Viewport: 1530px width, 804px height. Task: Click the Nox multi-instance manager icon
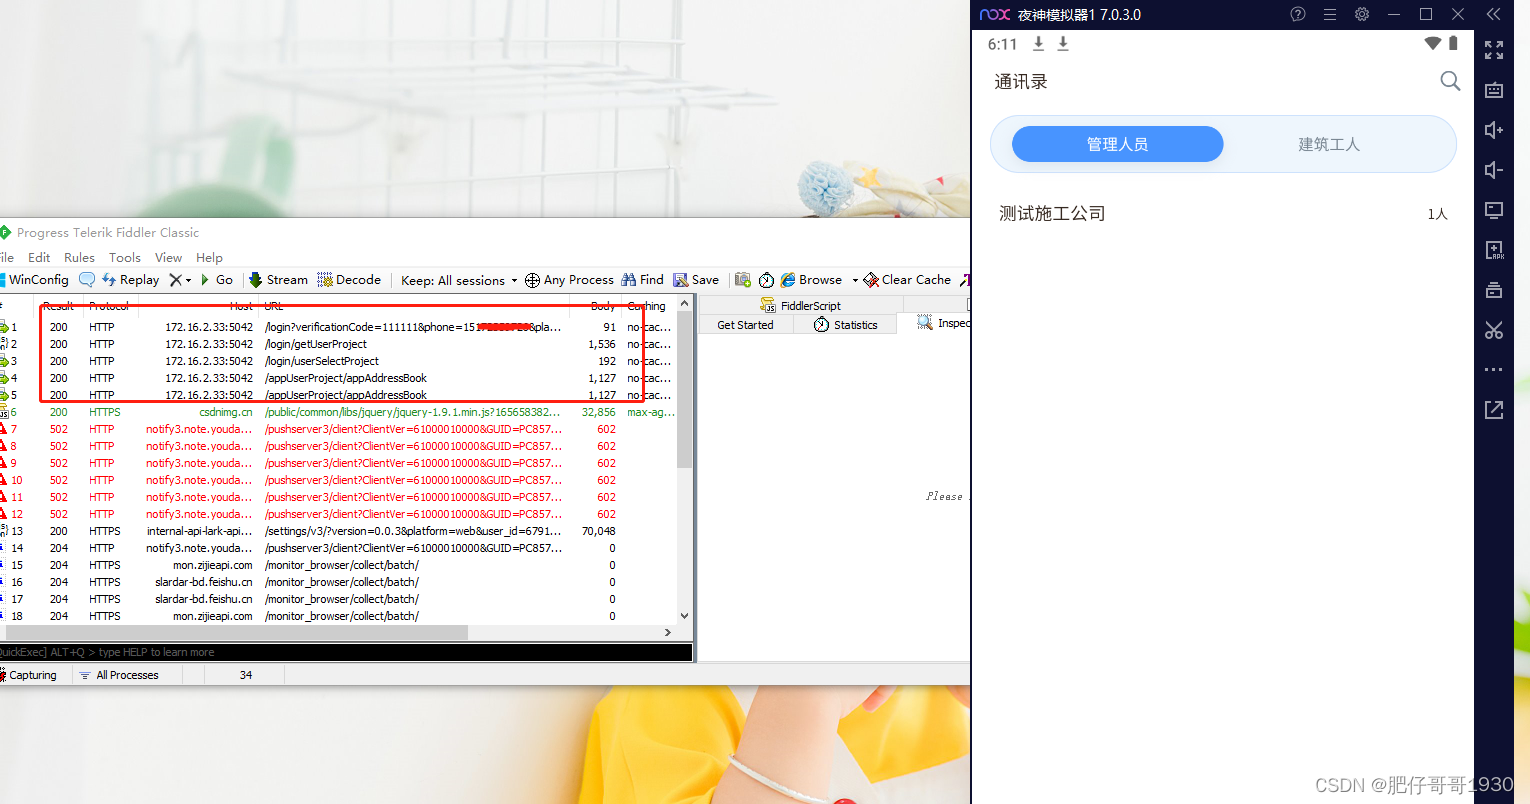[x=1494, y=290]
